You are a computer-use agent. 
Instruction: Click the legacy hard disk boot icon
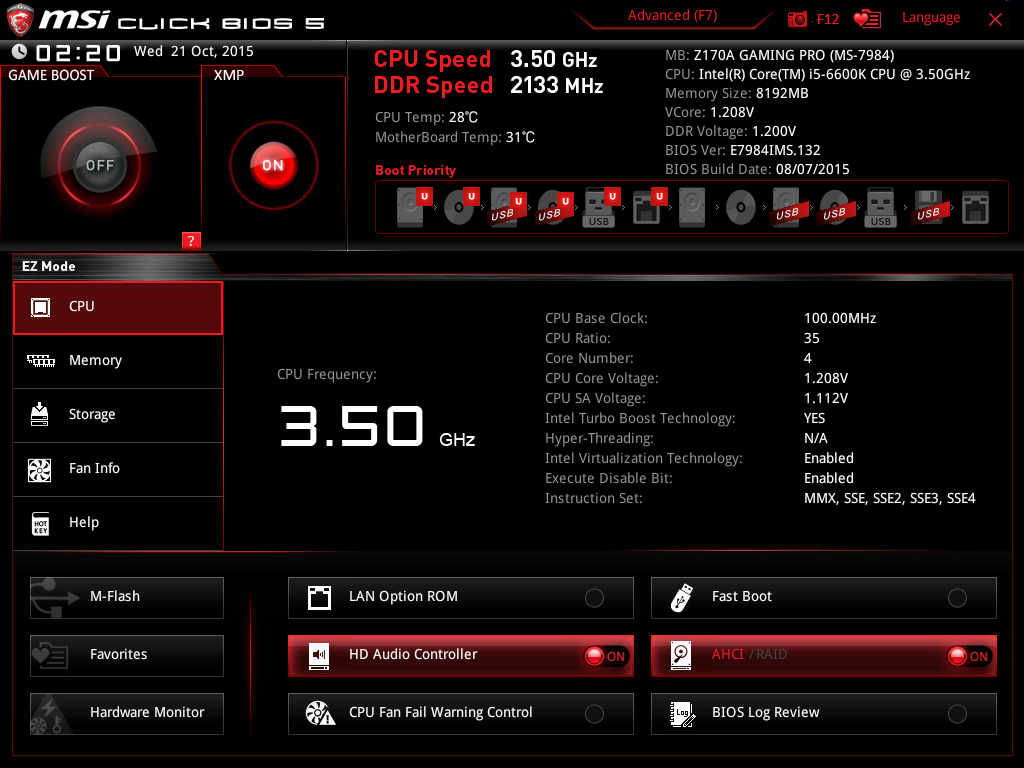(692, 207)
